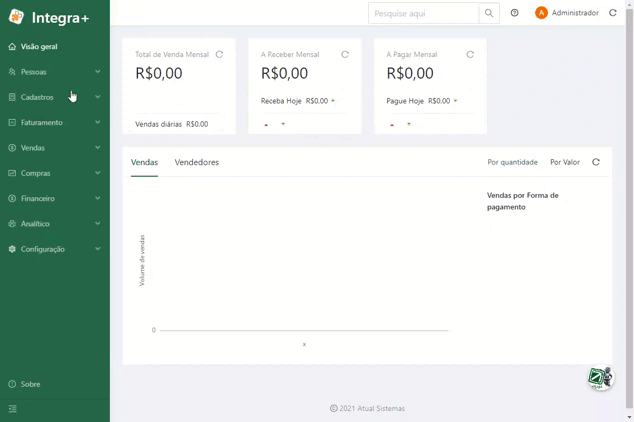The image size is (634, 422).
Task: Expand the Faturamento menu chevron
Action: click(x=97, y=122)
